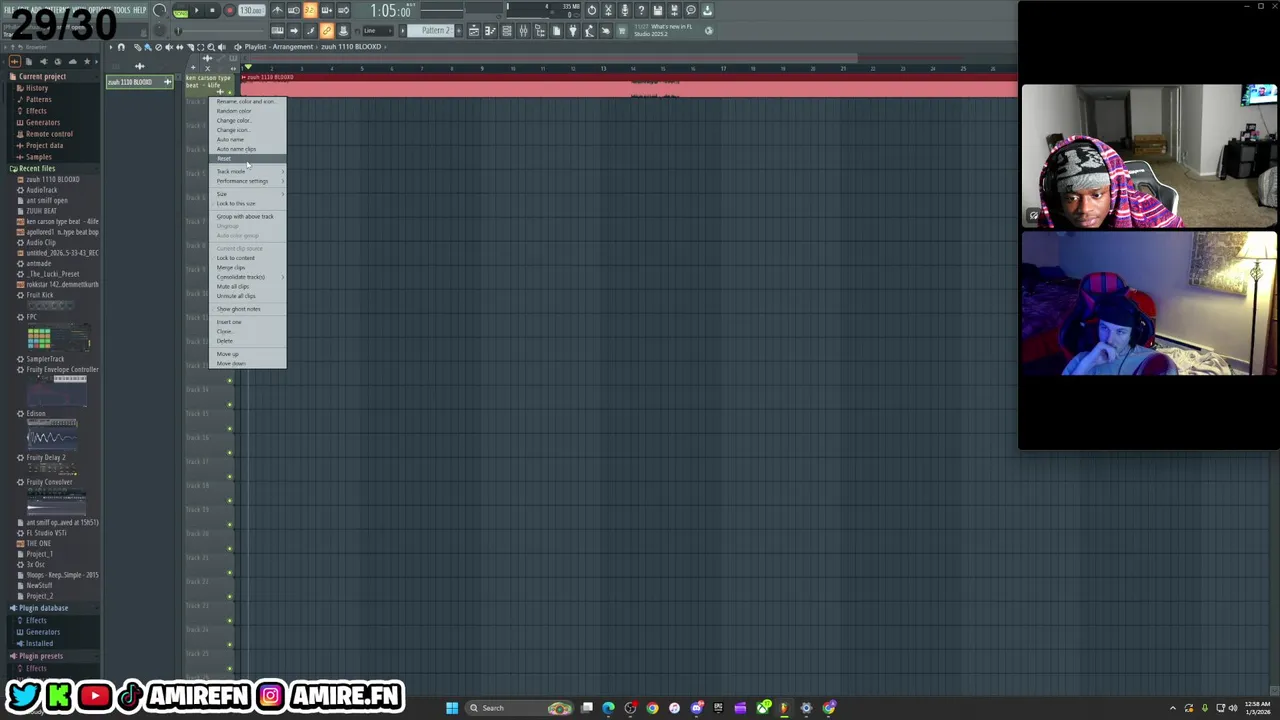
Task: Open the Playlist view icon
Action: click(473, 31)
